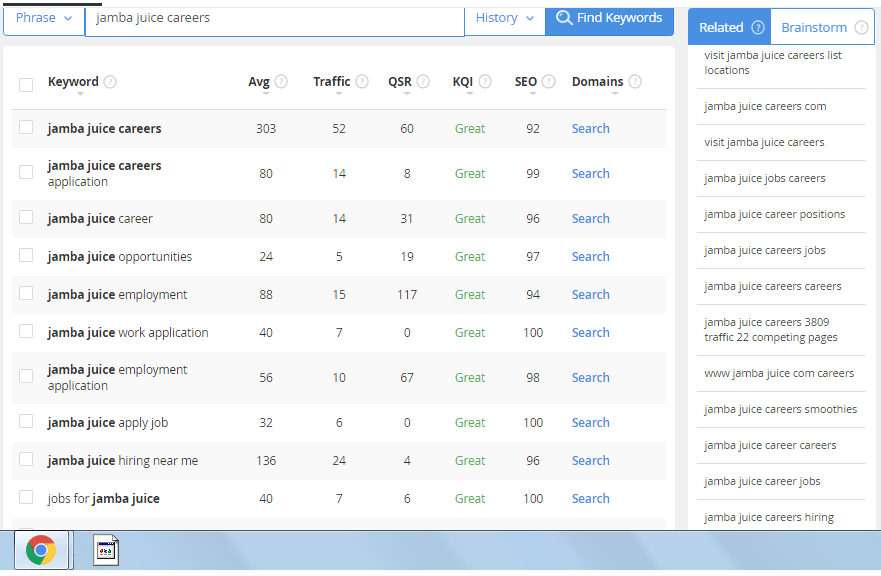Image resolution: width=881 pixels, height=576 pixels.
Task: Sort by Avg using its arrow
Action: (266, 94)
